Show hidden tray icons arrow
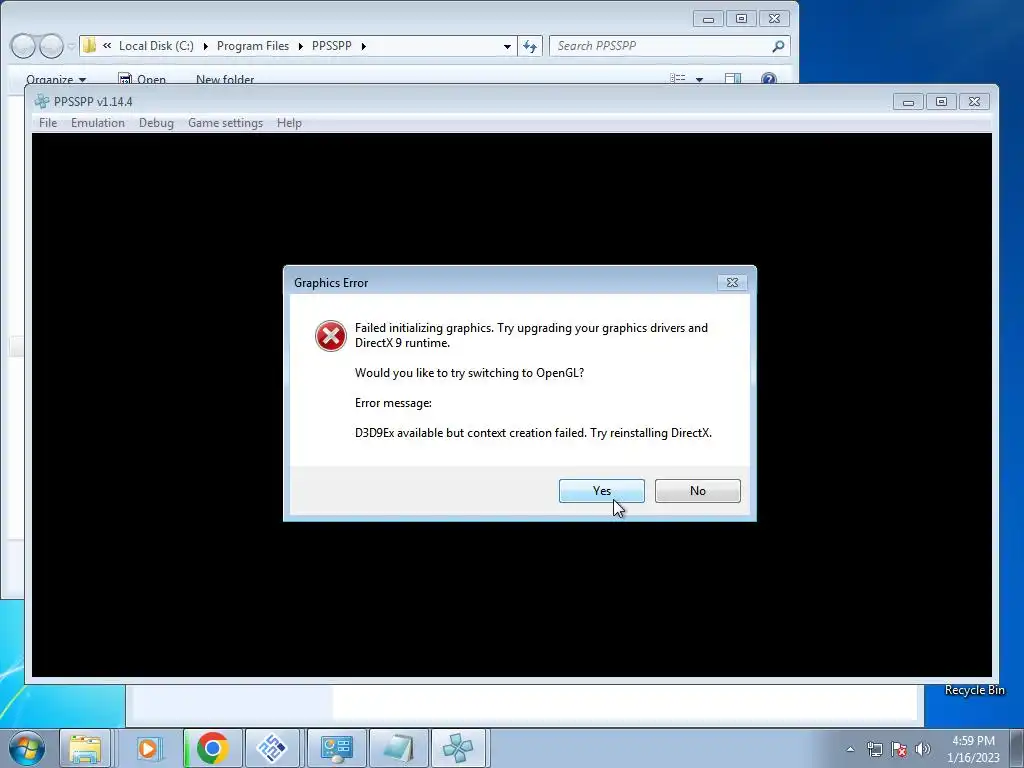Screen dimensions: 1024x768 (850, 749)
